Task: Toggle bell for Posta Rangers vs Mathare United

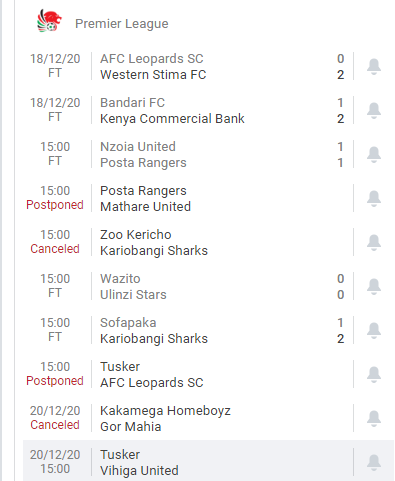Action: point(374,198)
